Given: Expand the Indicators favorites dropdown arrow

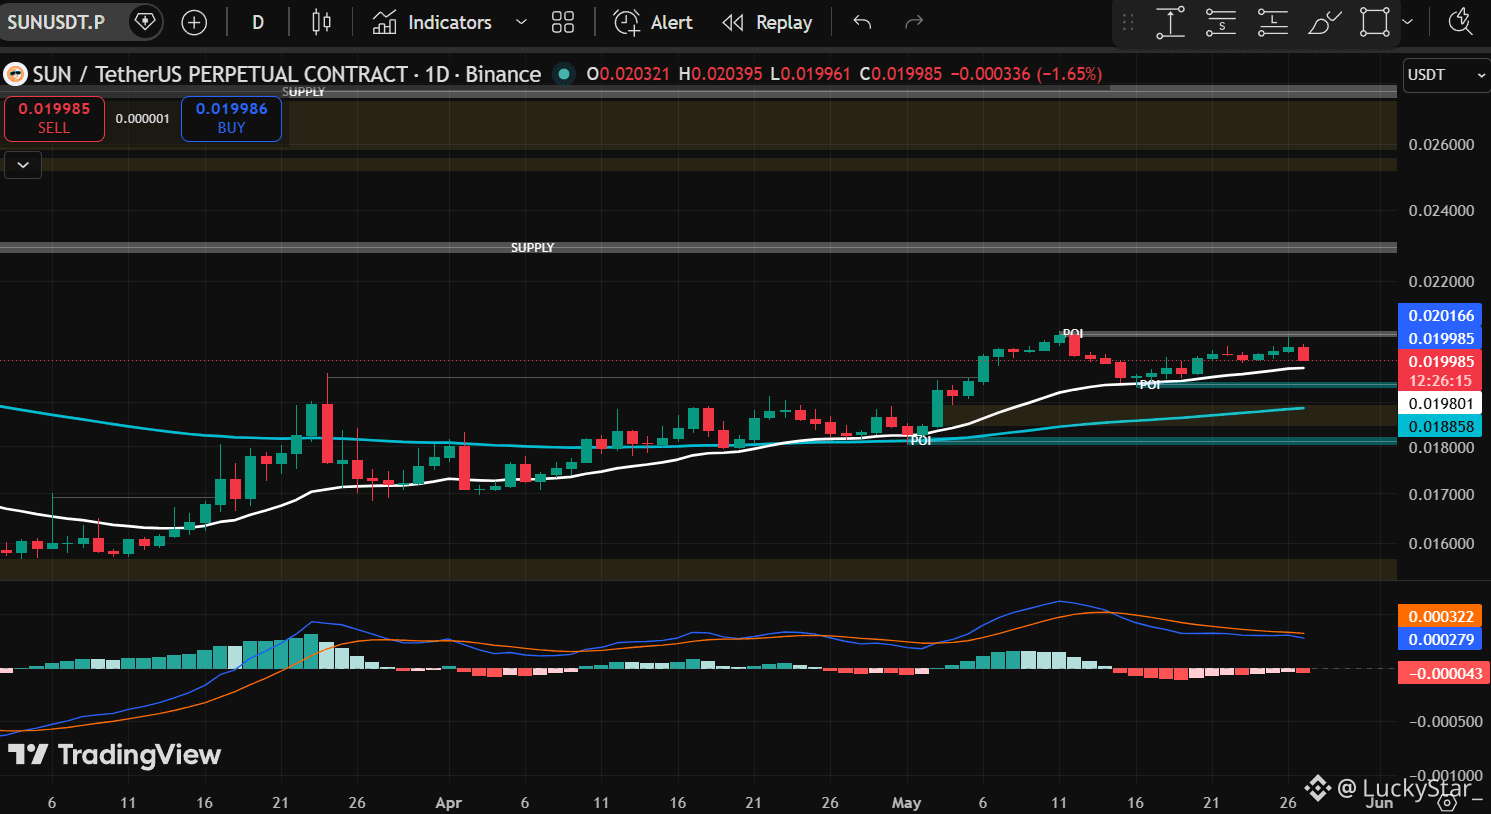Looking at the screenshot, I should click(x=521, y=22).
